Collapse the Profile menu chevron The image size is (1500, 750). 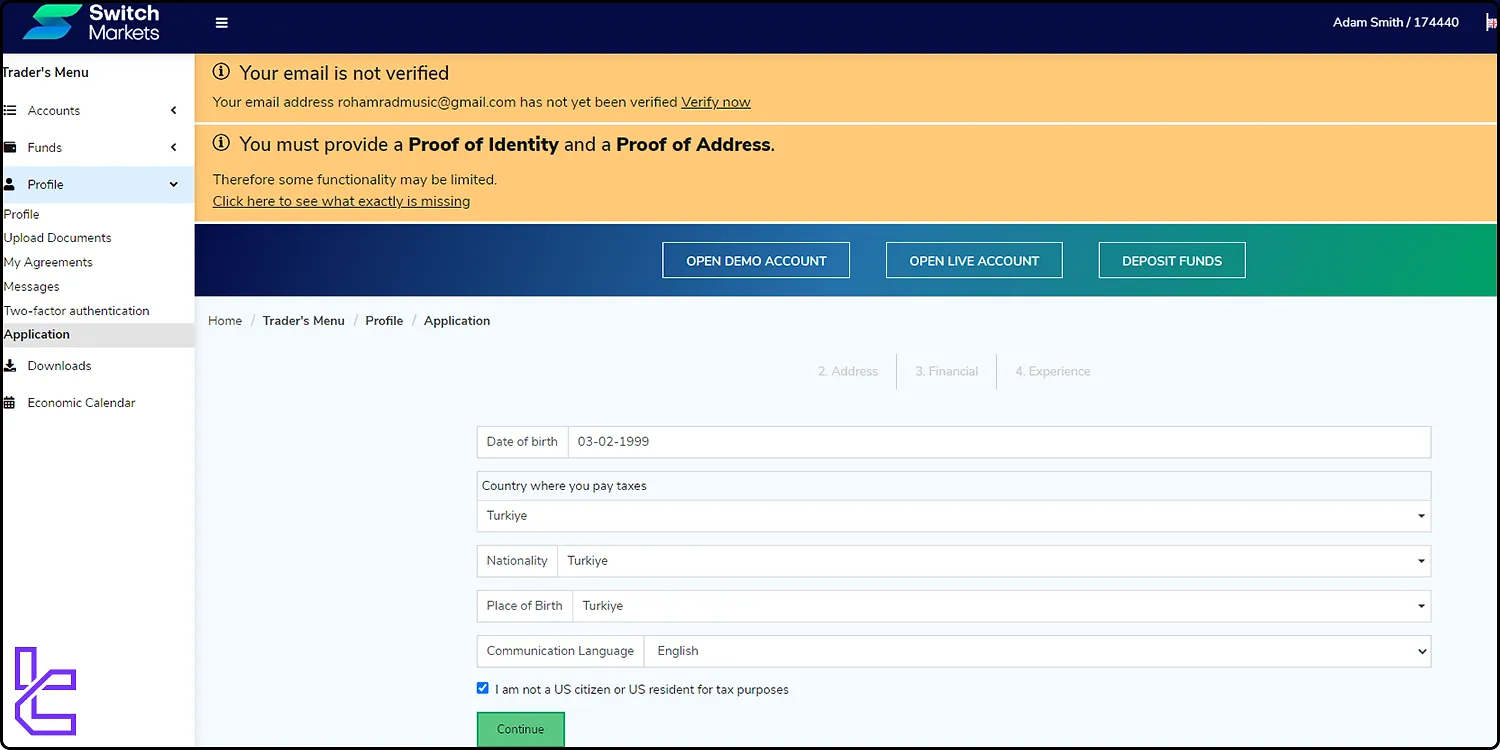173,185
